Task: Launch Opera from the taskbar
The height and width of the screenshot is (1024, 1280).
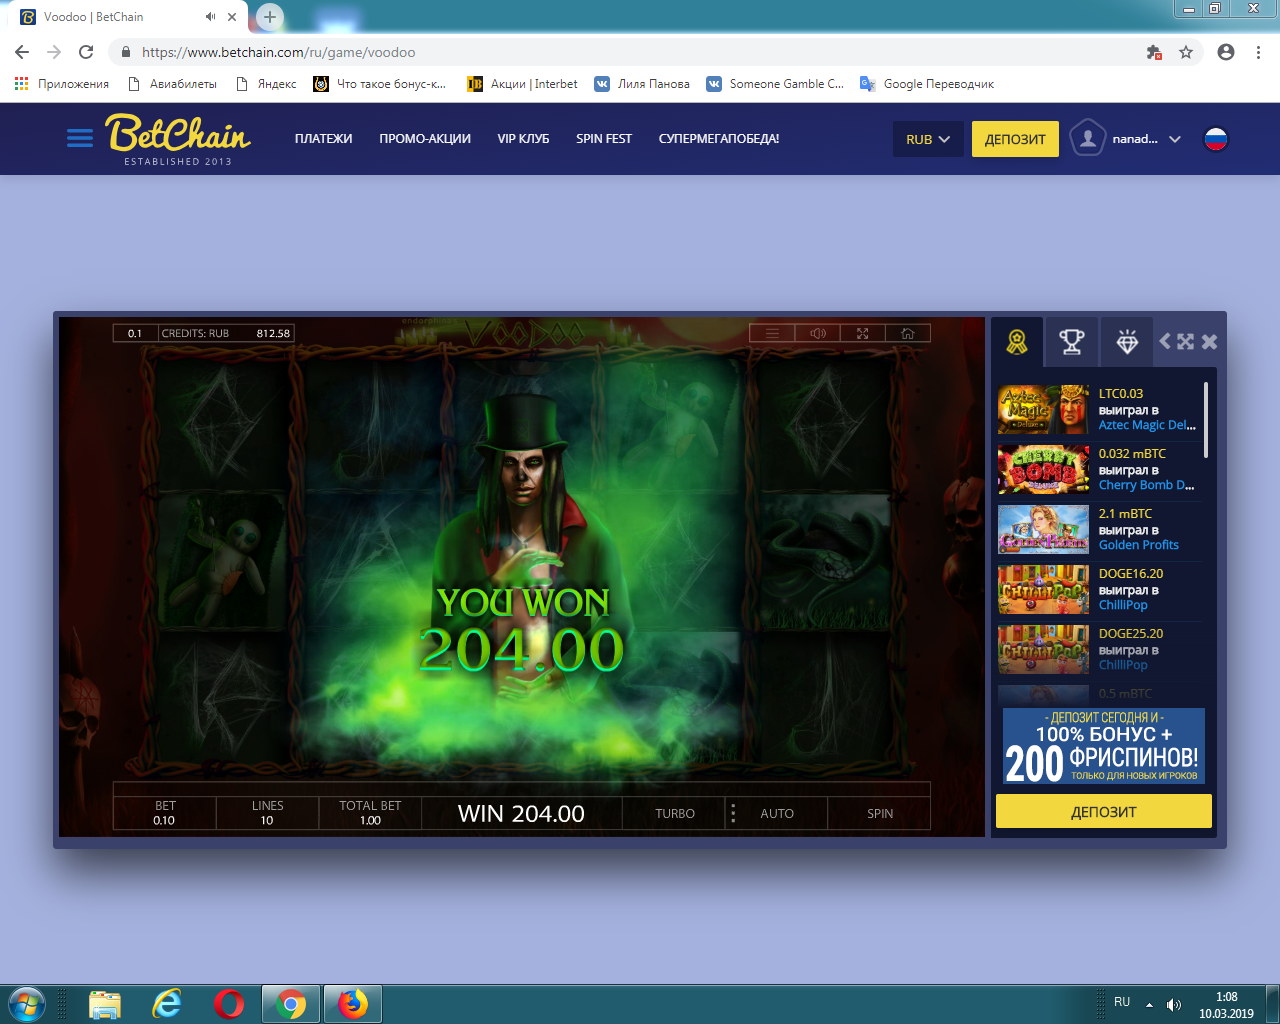Action: pyautogui.click(x=229, y=1004)
